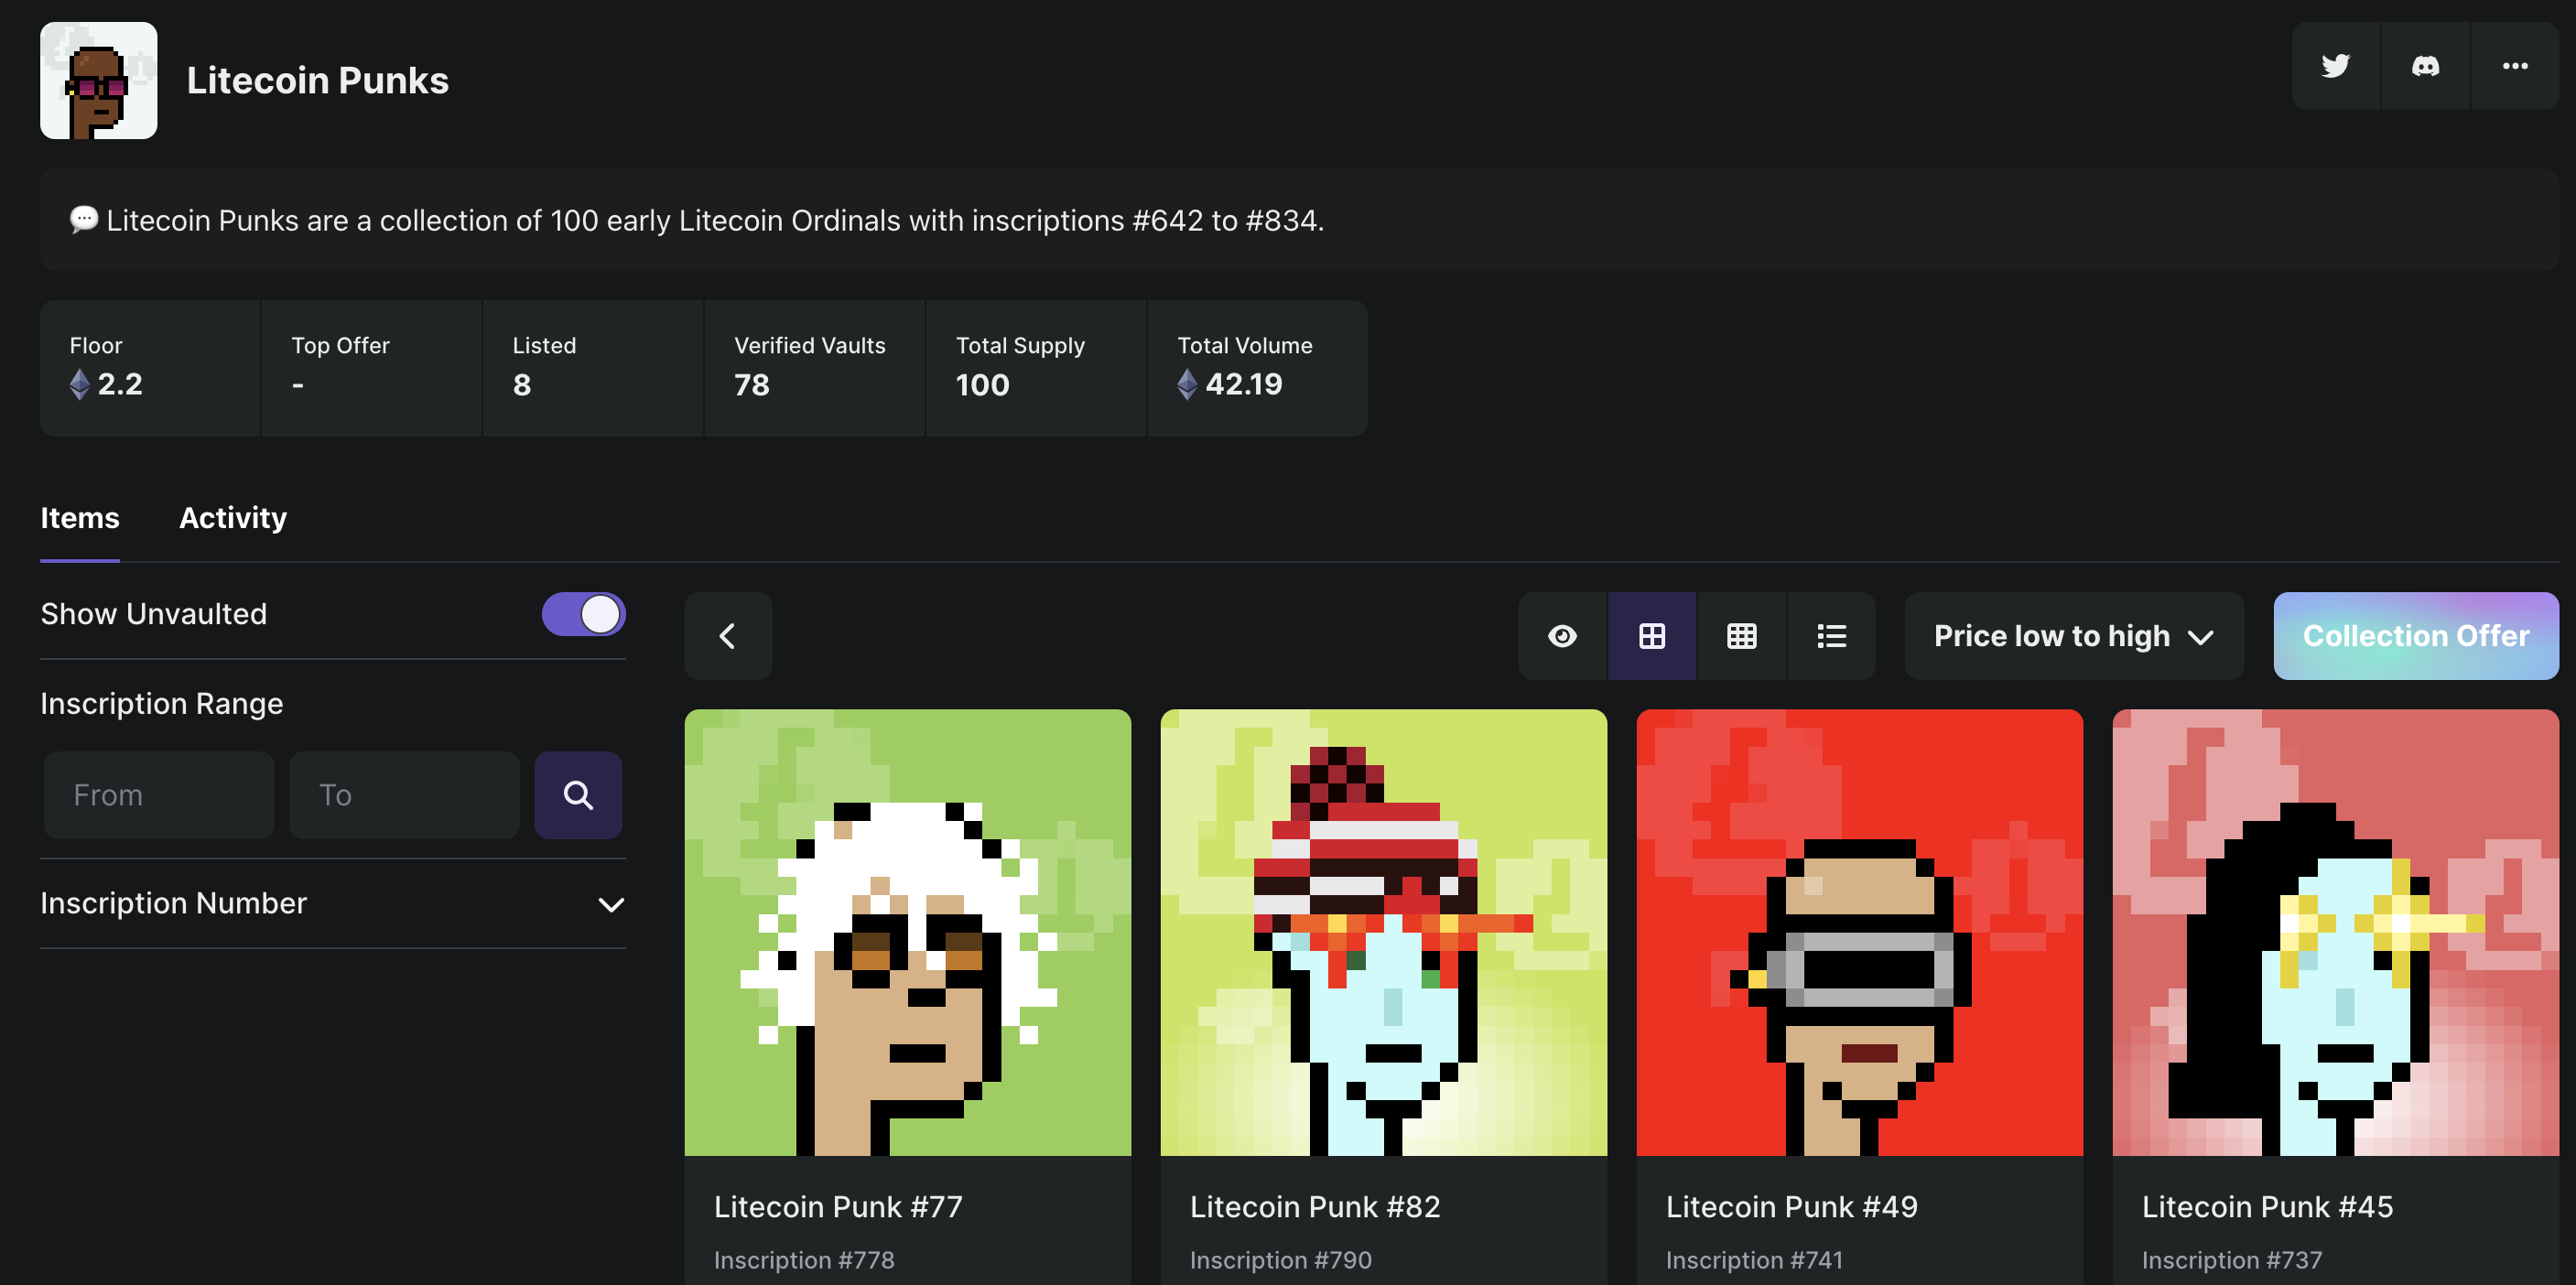This screenshot has width=2576, height=1285.
Task: Switch to the Activity tab
Action: 232,518
